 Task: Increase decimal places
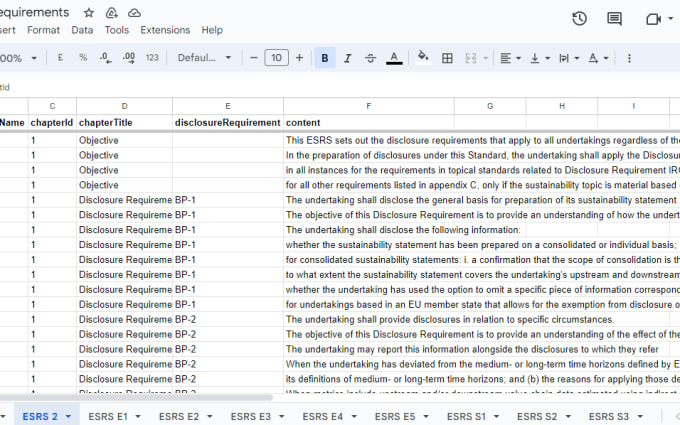click(x=129, y=58)
